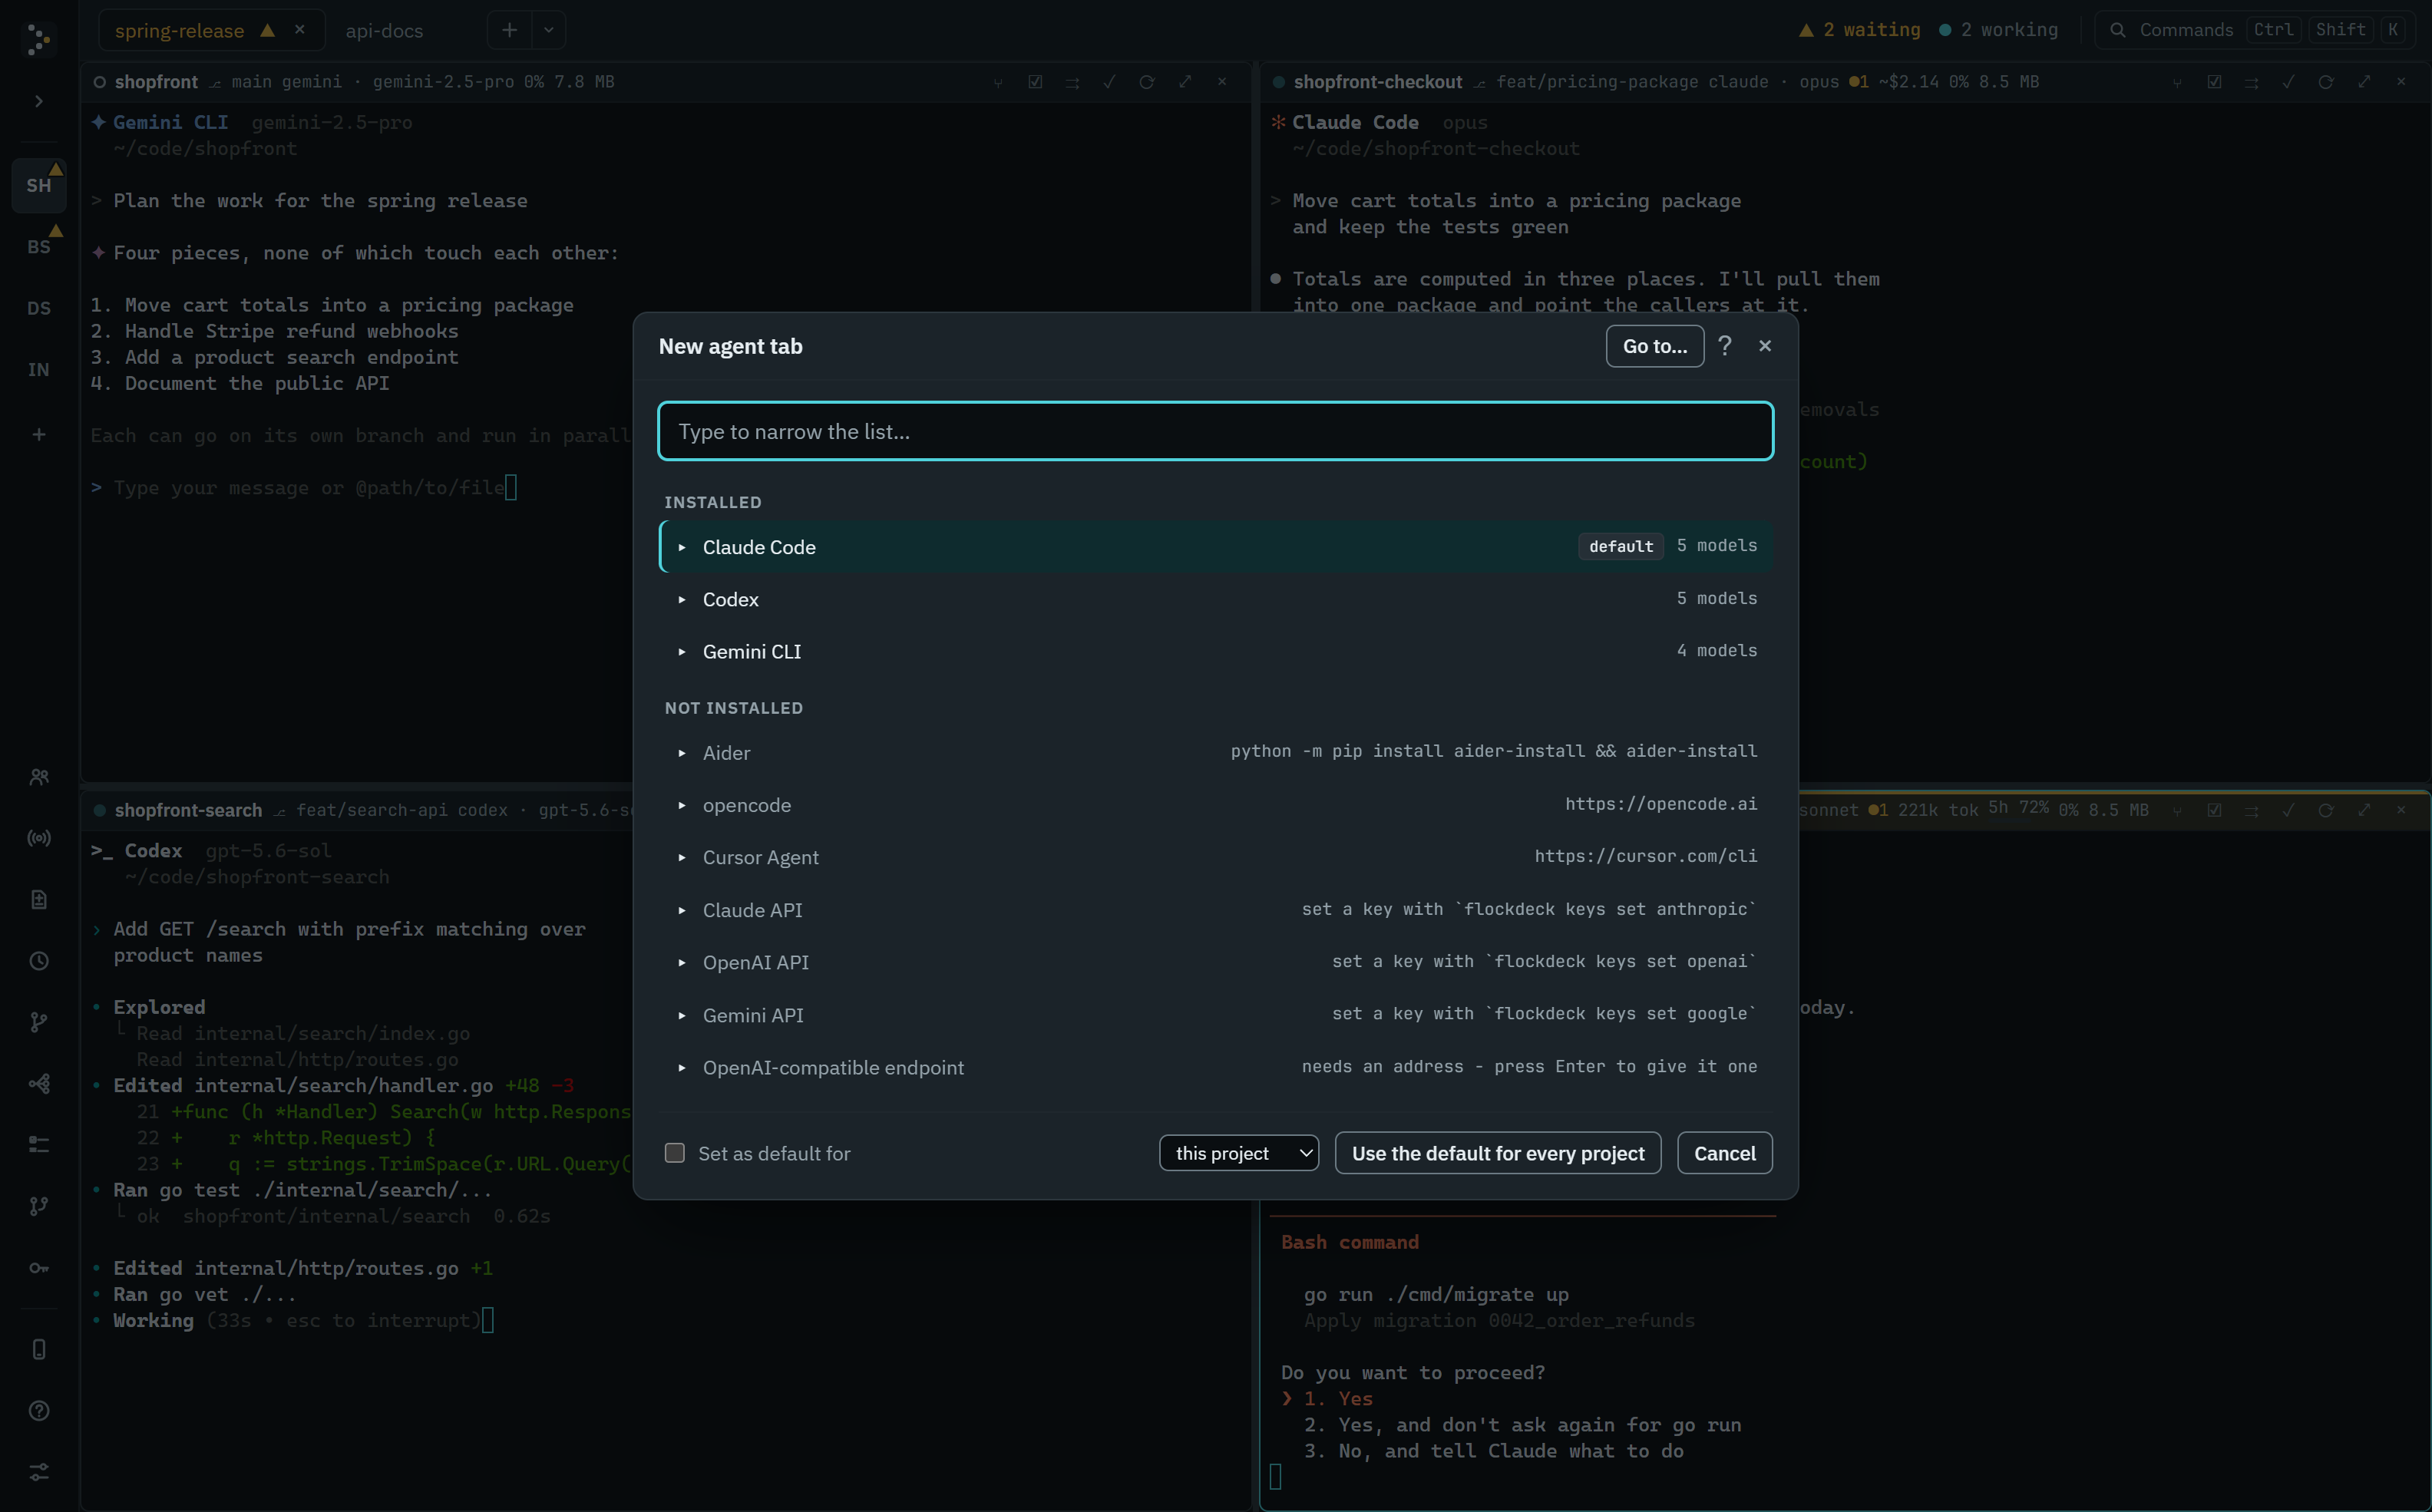Click the question mark help icon in the dialog
Screen dimensions: 2432x1512
pyautogui.click(x=1725, y=346)
